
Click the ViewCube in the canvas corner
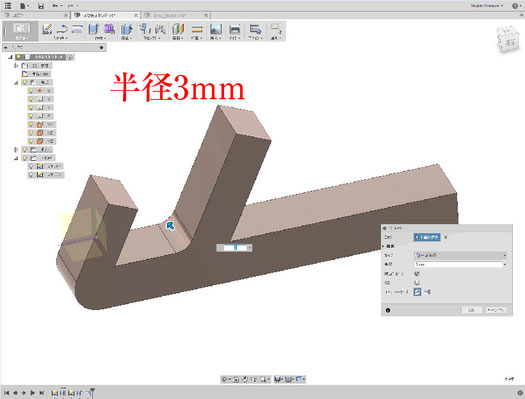[509, 39]
